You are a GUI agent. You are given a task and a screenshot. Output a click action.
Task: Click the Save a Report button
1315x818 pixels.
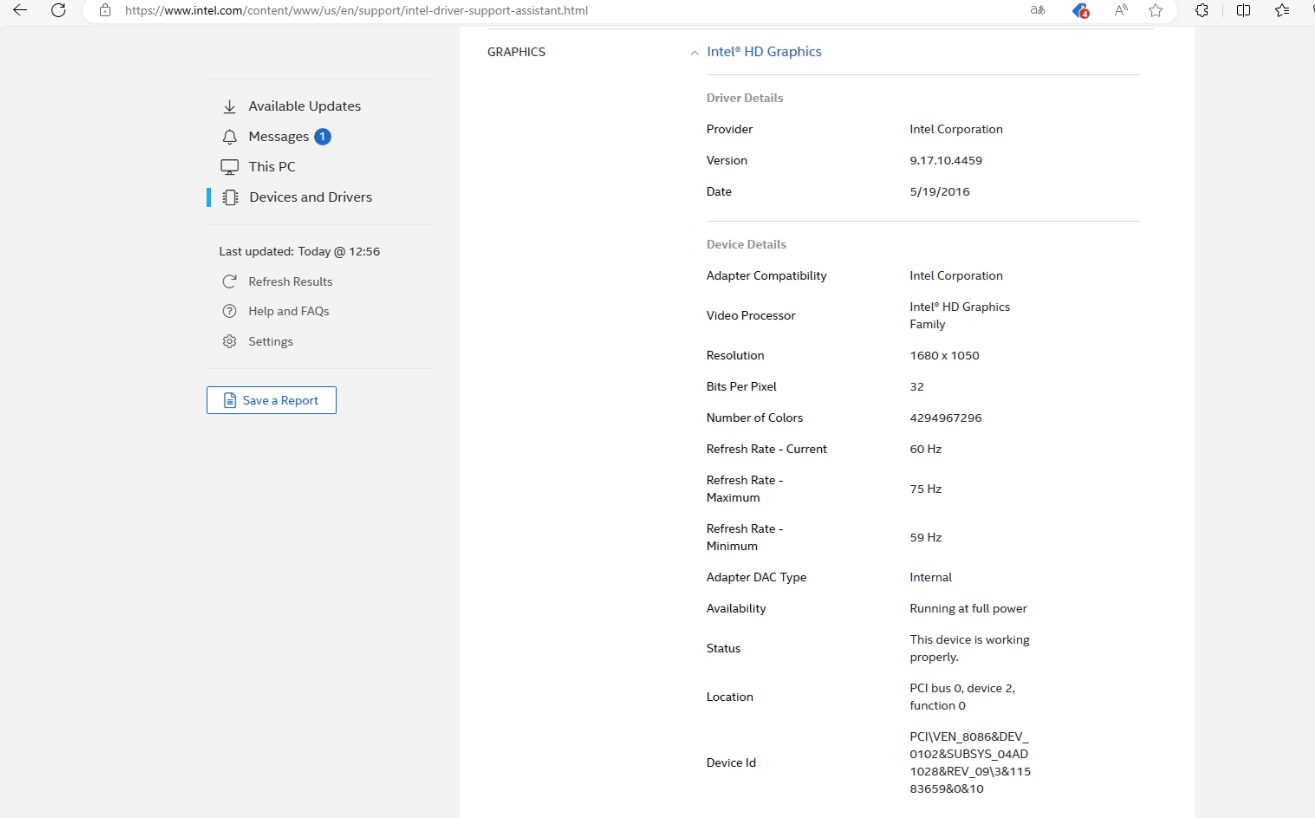[271, 400]
